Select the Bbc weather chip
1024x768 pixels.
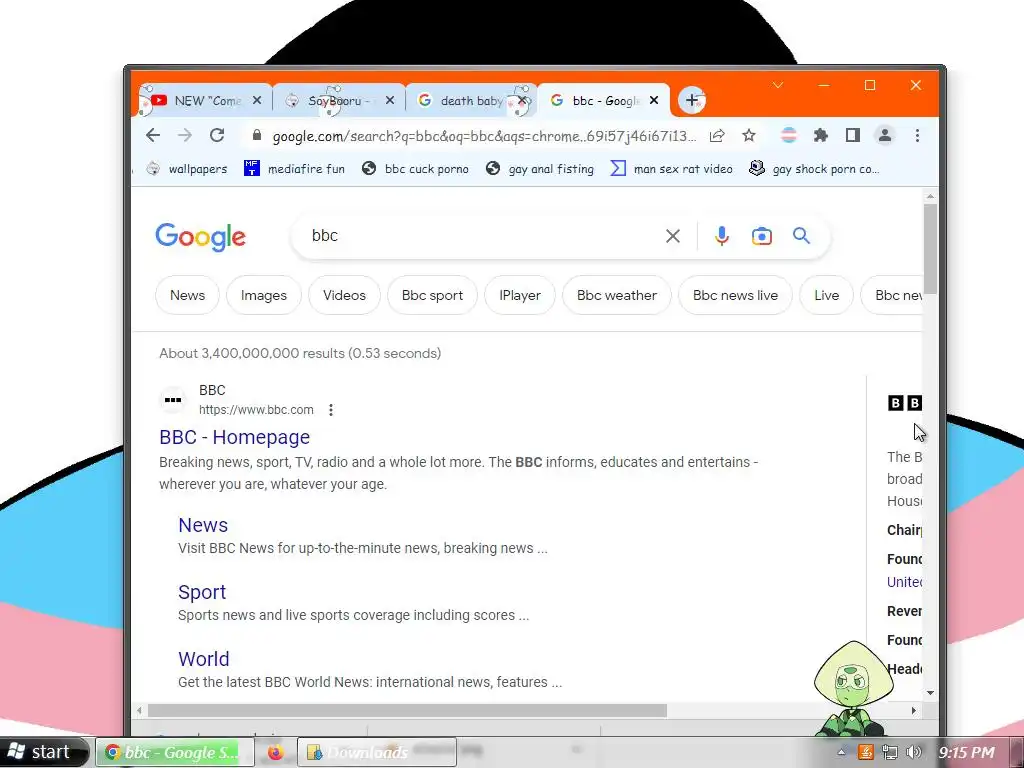pyautogui.click(x=616, y=295)
